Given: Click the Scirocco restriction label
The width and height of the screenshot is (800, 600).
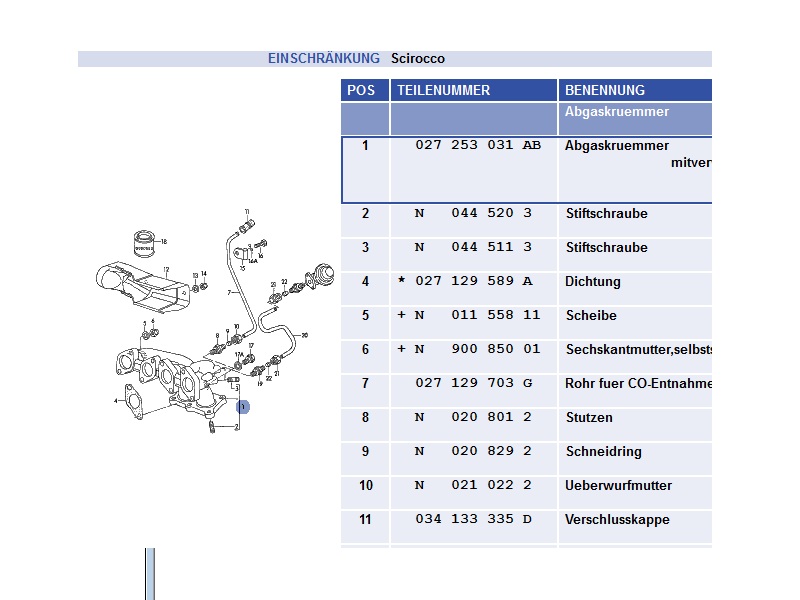Looking at the screenshot, I should pos(418,59).
